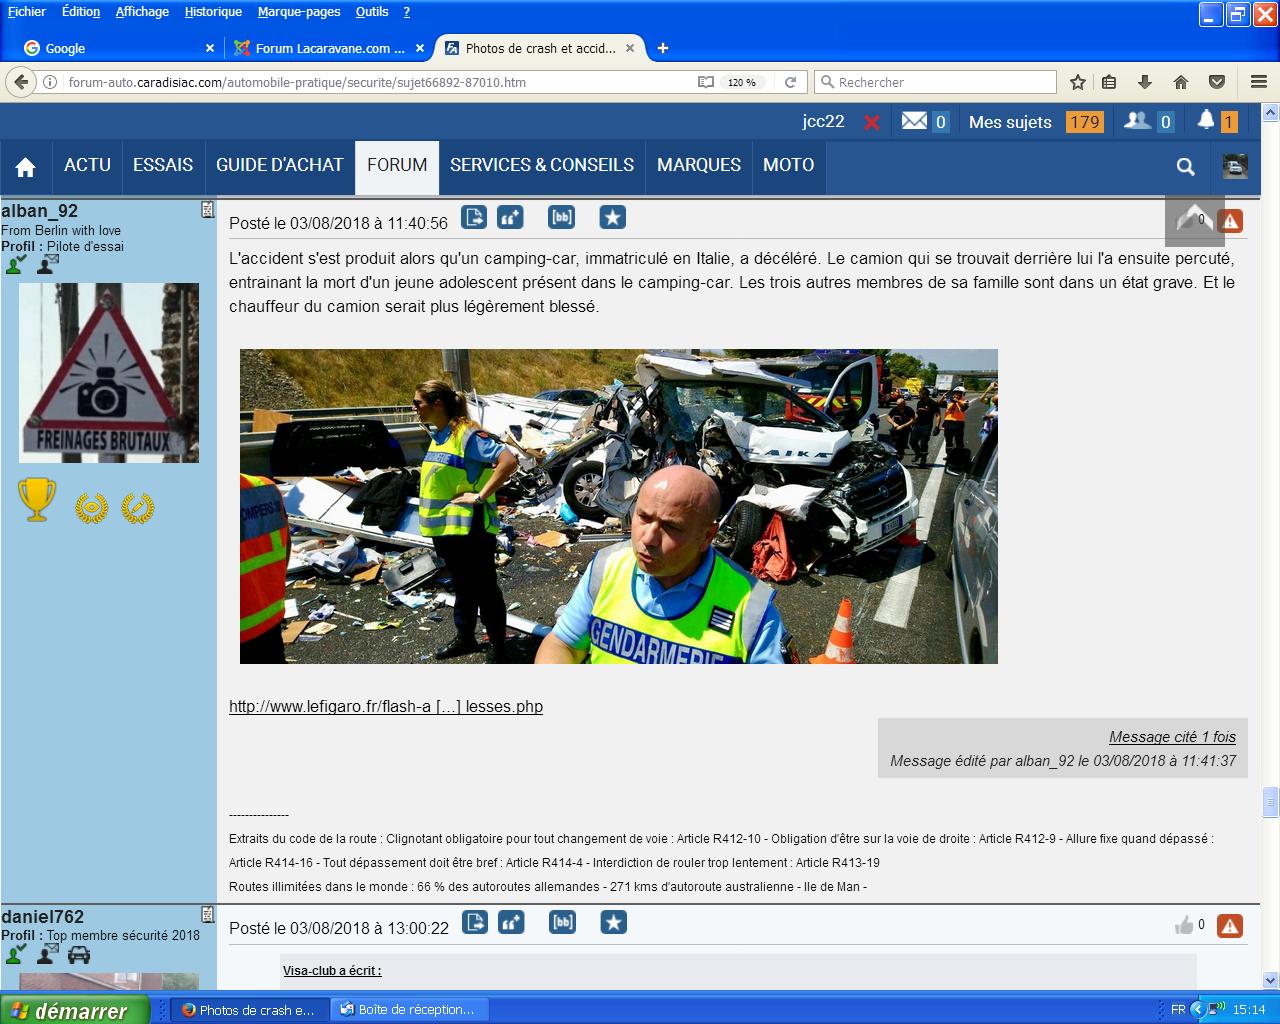This screenshot has width=1280, height=1024.
Task: Open the notifications bell icon
Action: 1206,121
